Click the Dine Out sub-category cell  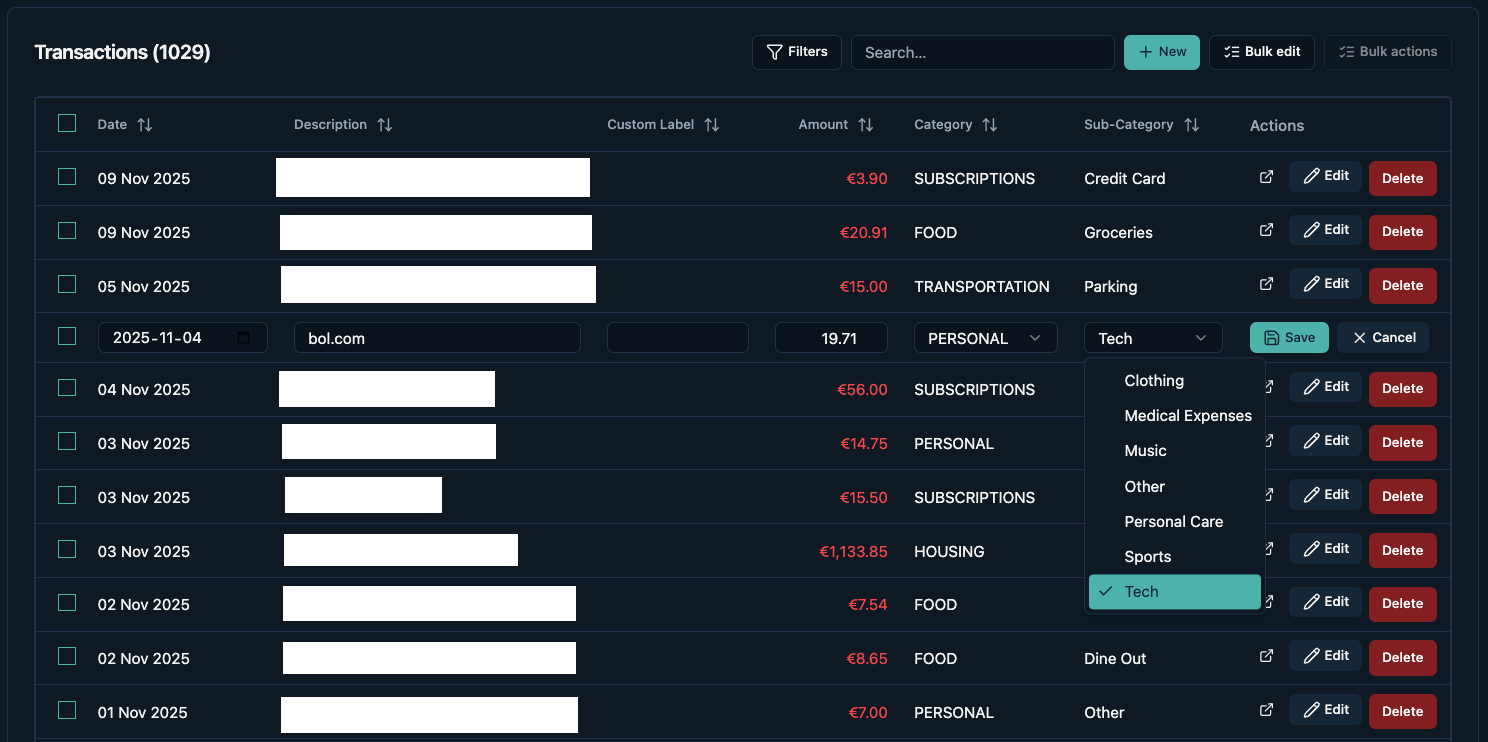(x=1115, y=658)
